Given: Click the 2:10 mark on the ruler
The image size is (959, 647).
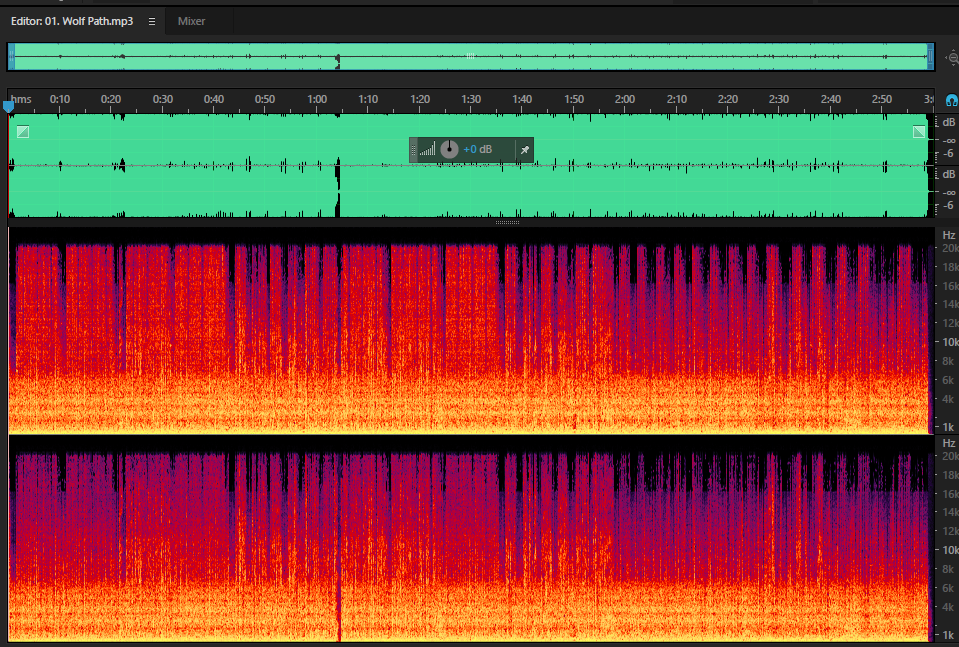Looking at the screenshot, I should 676,99.
